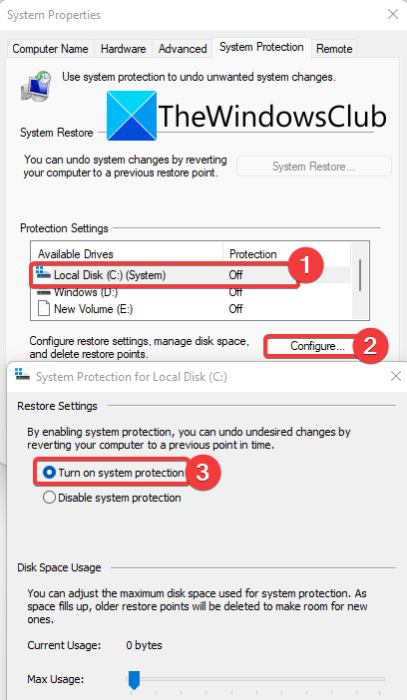
Task: Click the New Volume (E:) document icon
Action: (44, 309)
